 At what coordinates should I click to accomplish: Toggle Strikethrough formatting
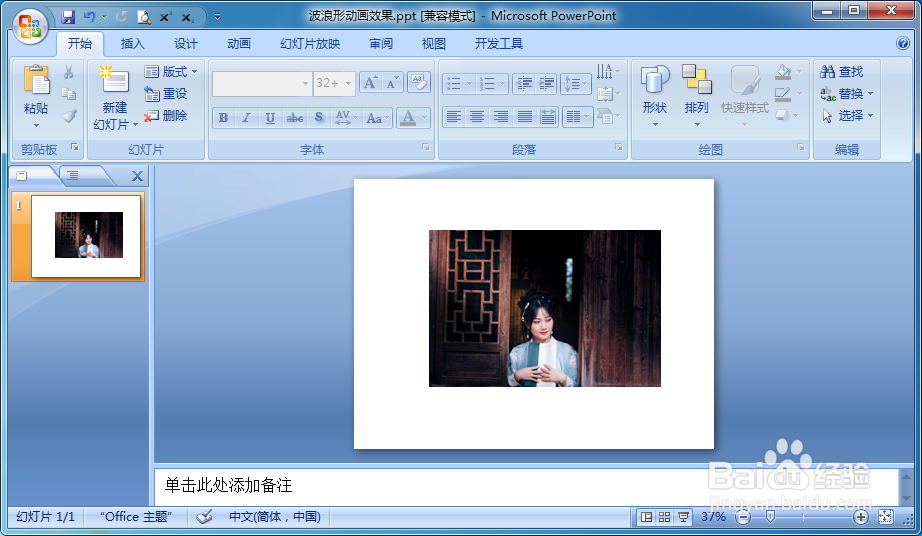[x=295, y=118]
